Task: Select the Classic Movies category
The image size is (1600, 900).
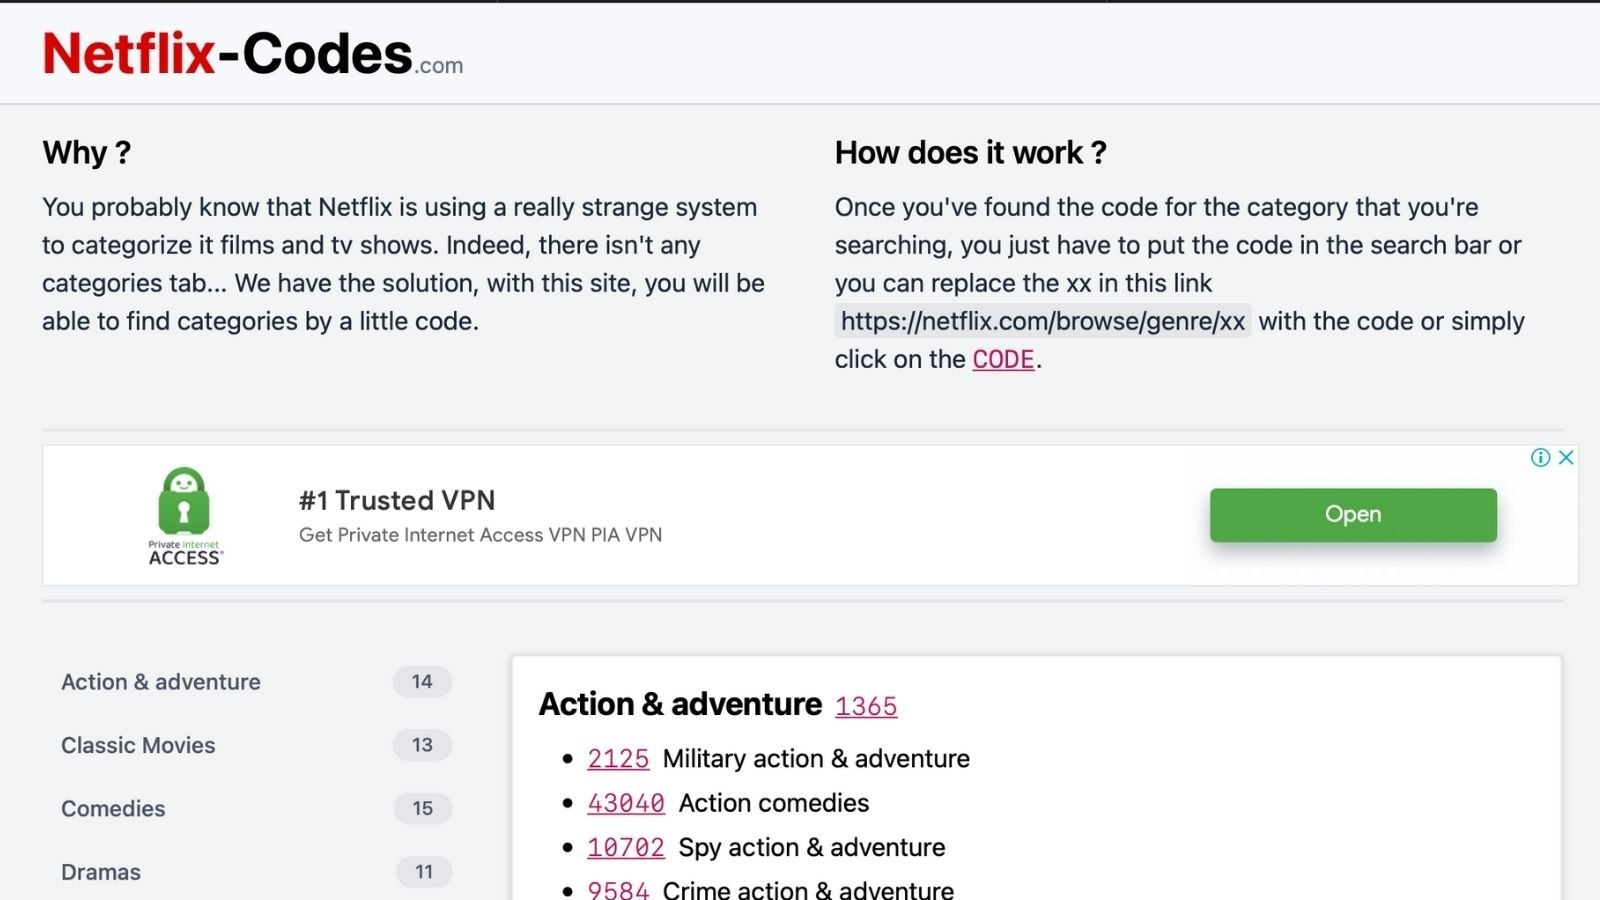Action: tap(138, 745)
